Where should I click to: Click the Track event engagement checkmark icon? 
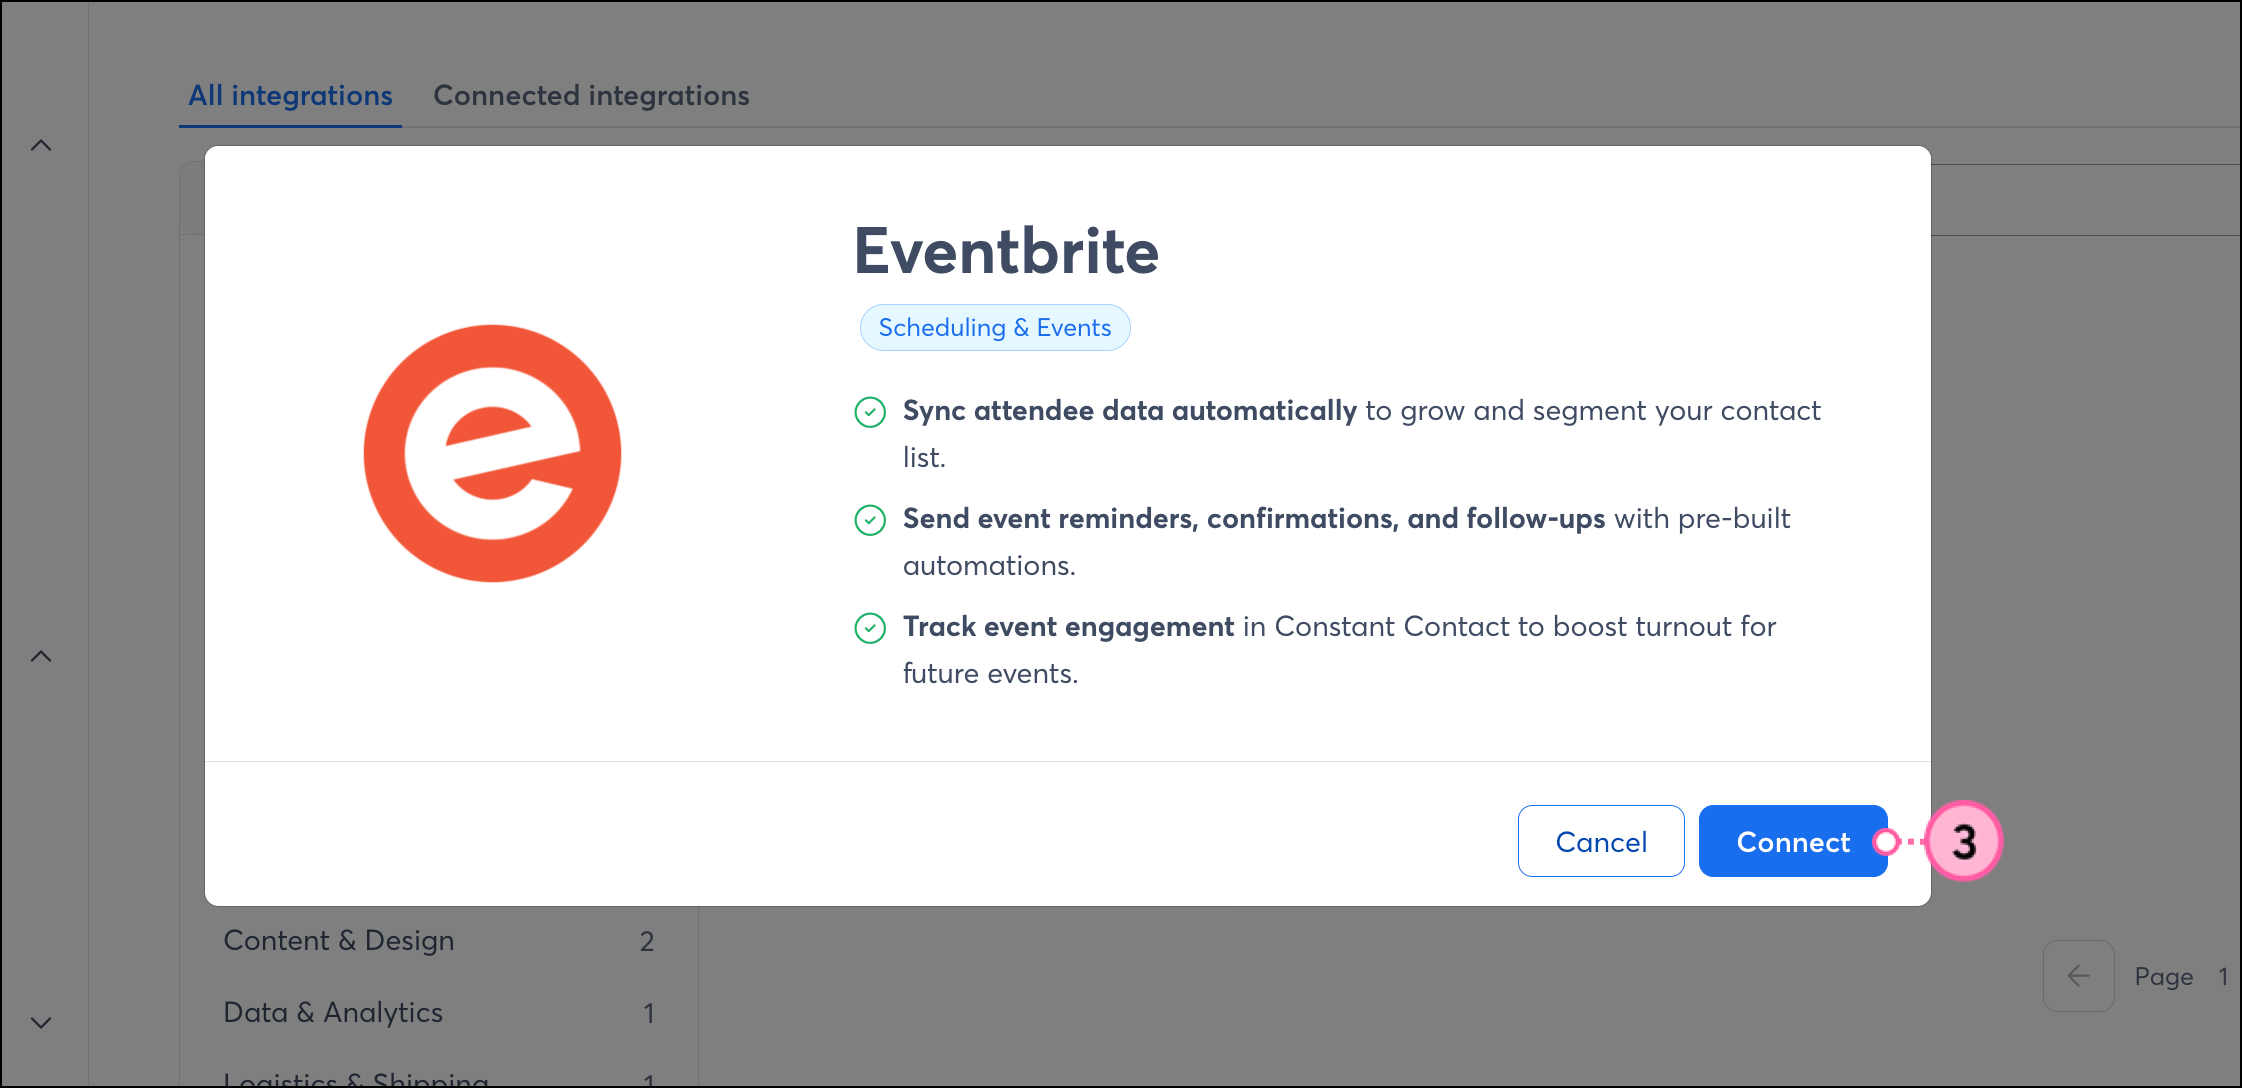(870, 628)
